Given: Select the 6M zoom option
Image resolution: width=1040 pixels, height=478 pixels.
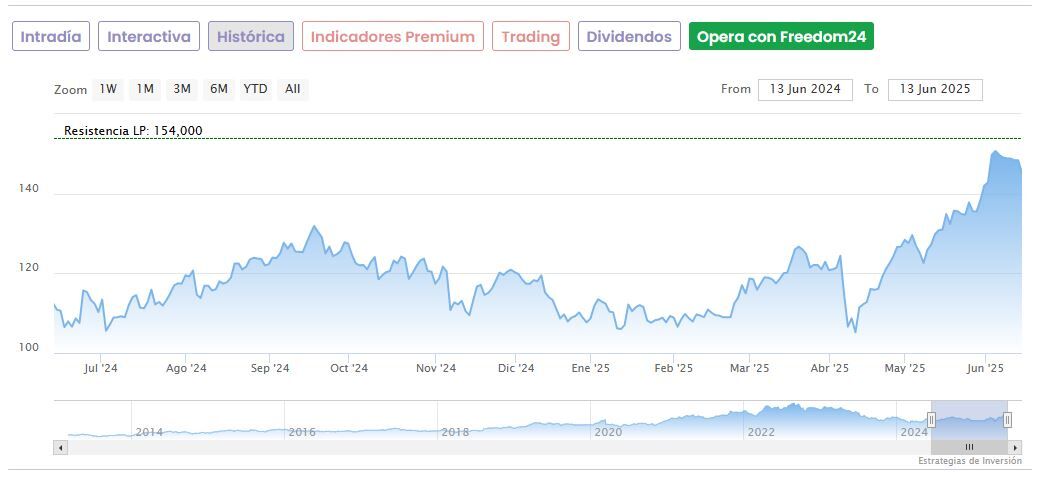Looking at the screenshot, I should [x=218, y=89].
